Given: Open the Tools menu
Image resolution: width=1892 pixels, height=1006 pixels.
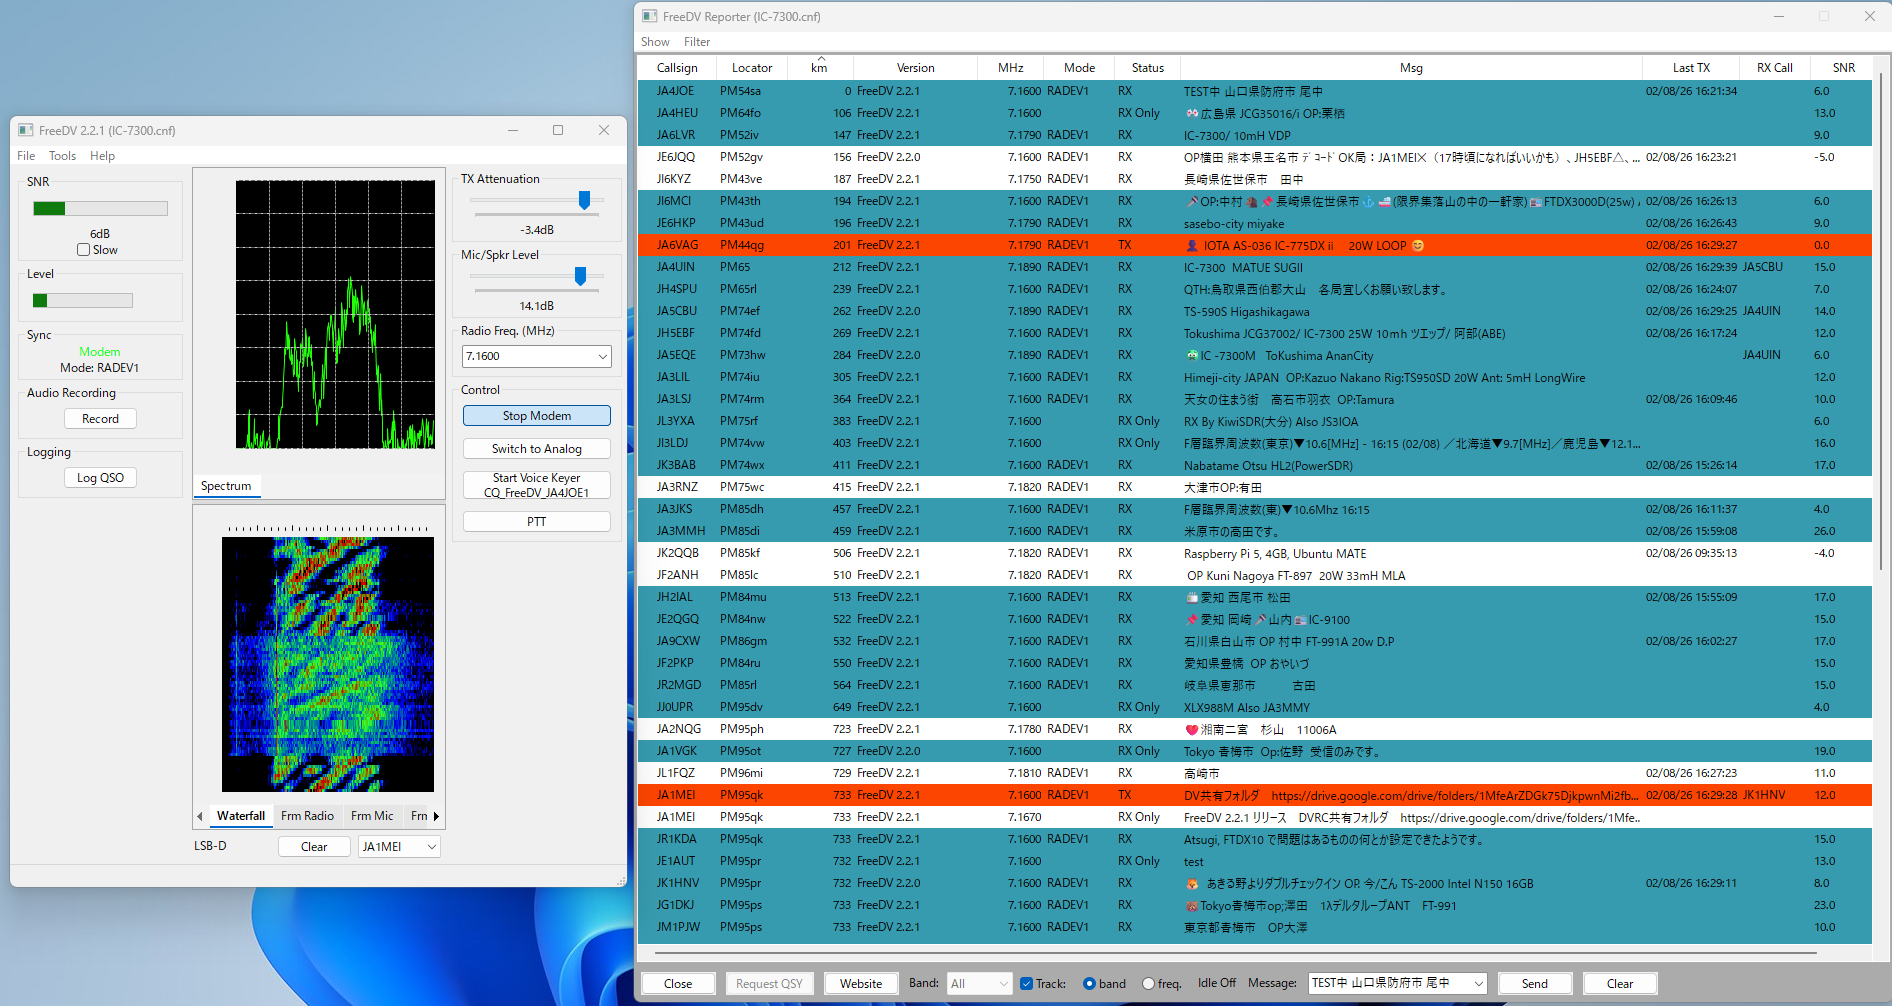Looking at the screenshot, I should point(63,156).
